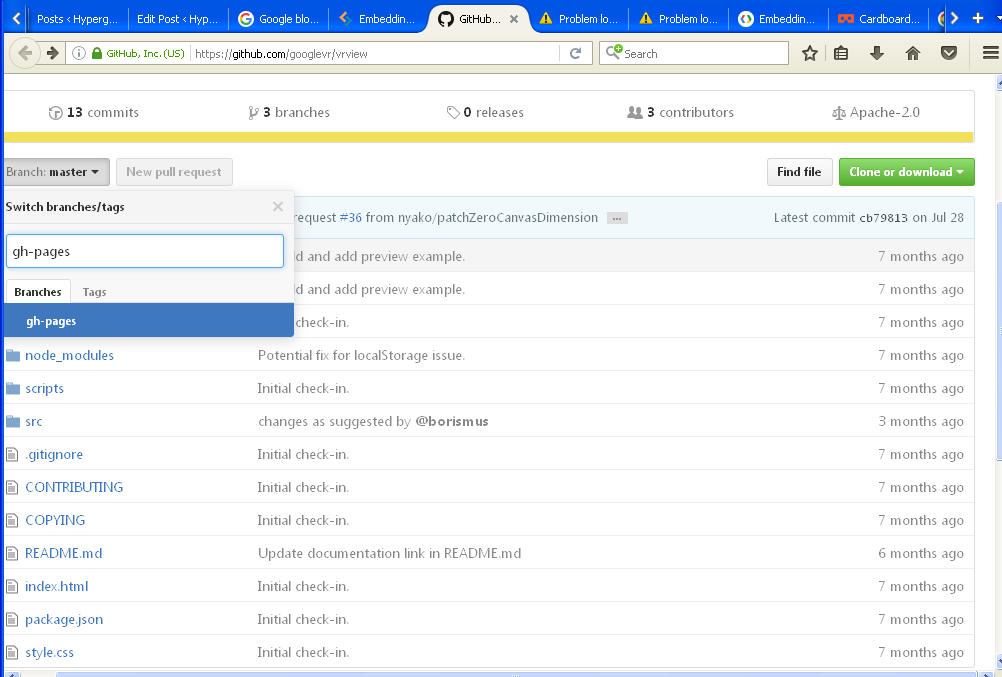
Task: Click the browser Search box
Action: click(x=694, y=54)
